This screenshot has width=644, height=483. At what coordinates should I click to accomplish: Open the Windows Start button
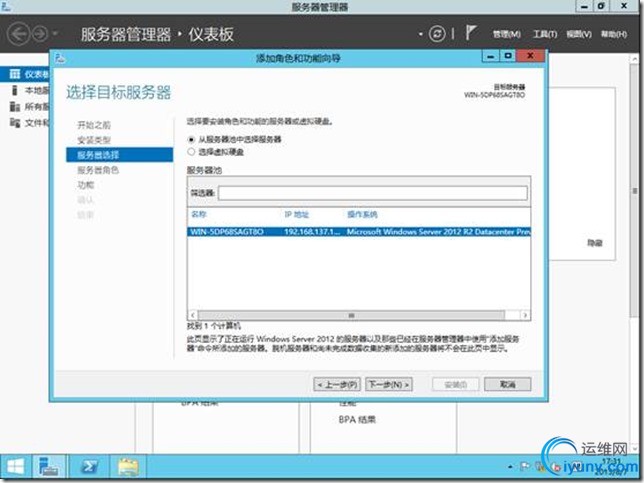point(15,467)
